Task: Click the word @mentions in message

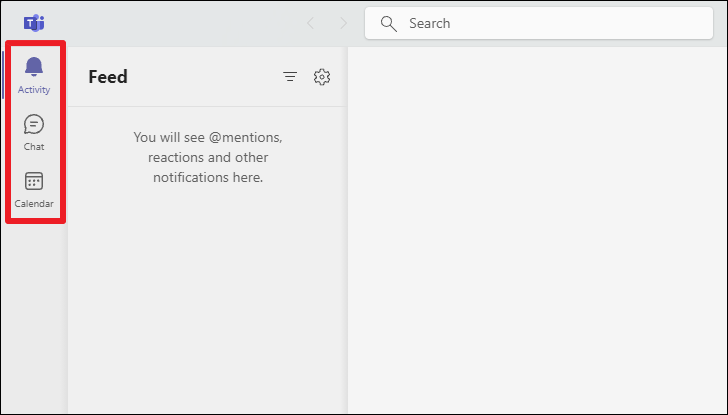Action: 245,137
